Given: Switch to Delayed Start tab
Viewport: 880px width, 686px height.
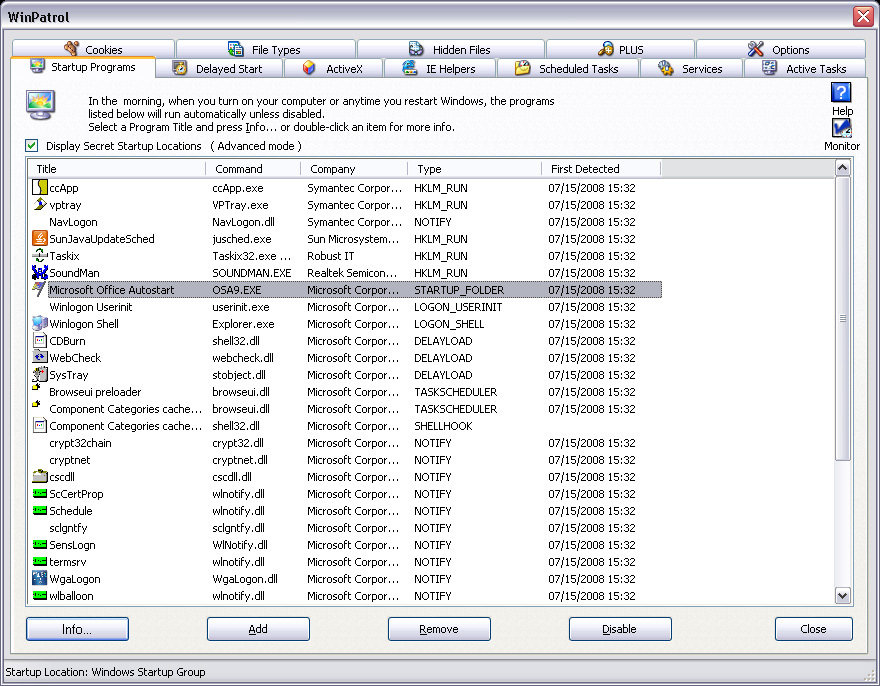Looking at the screenshot, I should pyautogui.click(x=219, y=68).
